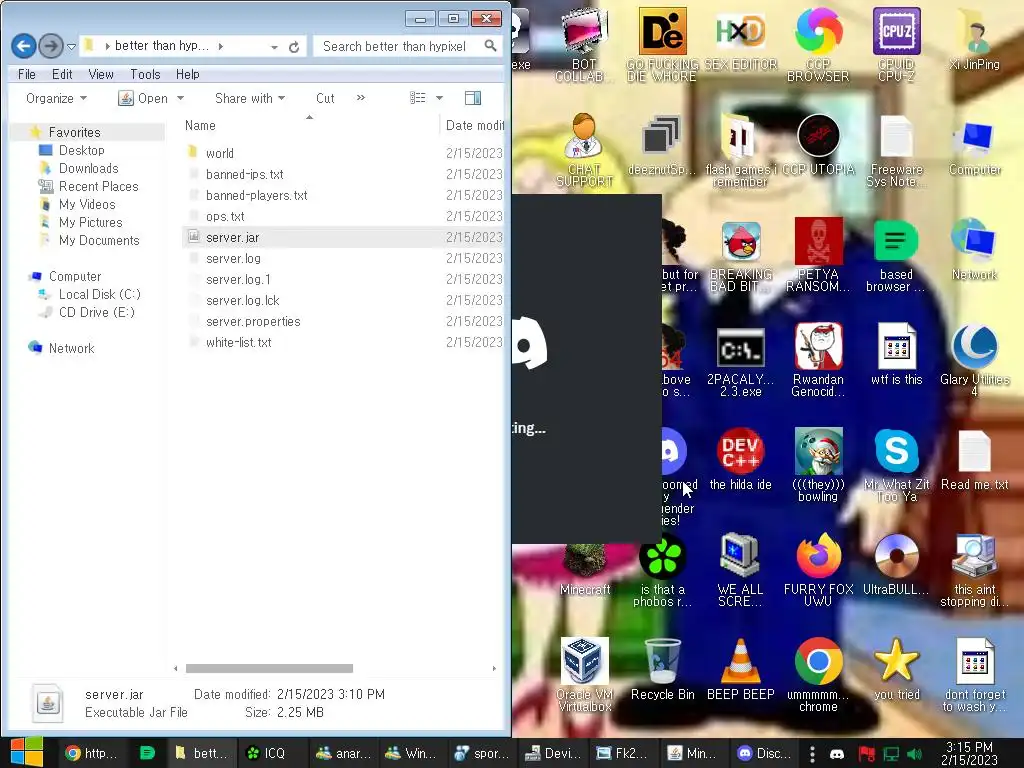
Task: Click the Back navigation arrow in Explorer
Action: tap(24, 46)
